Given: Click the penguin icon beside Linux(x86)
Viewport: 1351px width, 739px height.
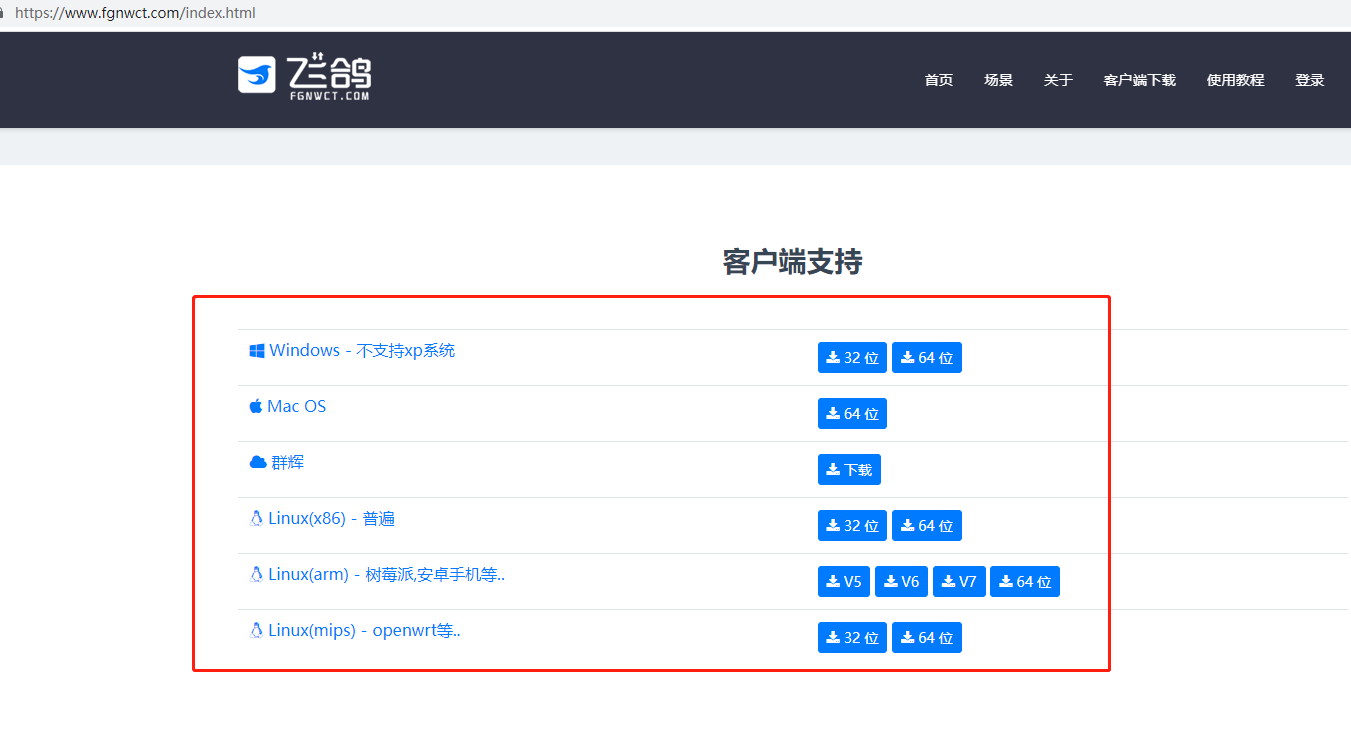Looking at the screenshot, I should tap(256, 518).
